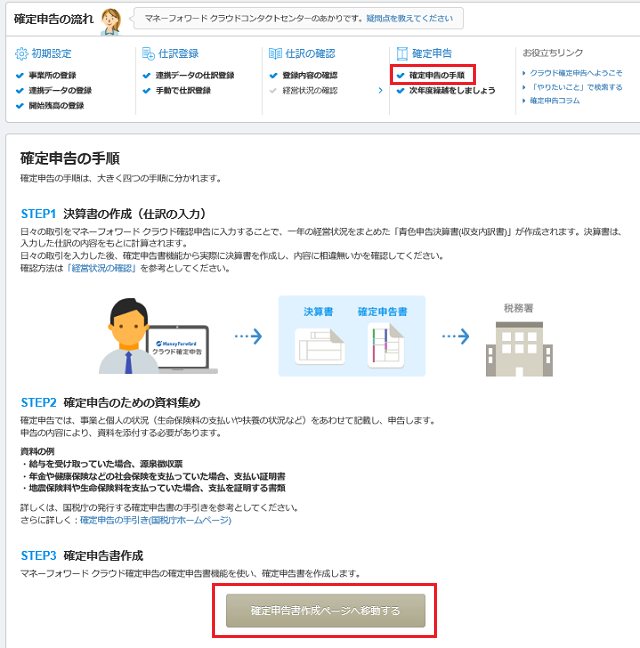Open 次年度繰越をしましょう step
The height and width of the screenshot is (648, 640).
pos(452,91)
